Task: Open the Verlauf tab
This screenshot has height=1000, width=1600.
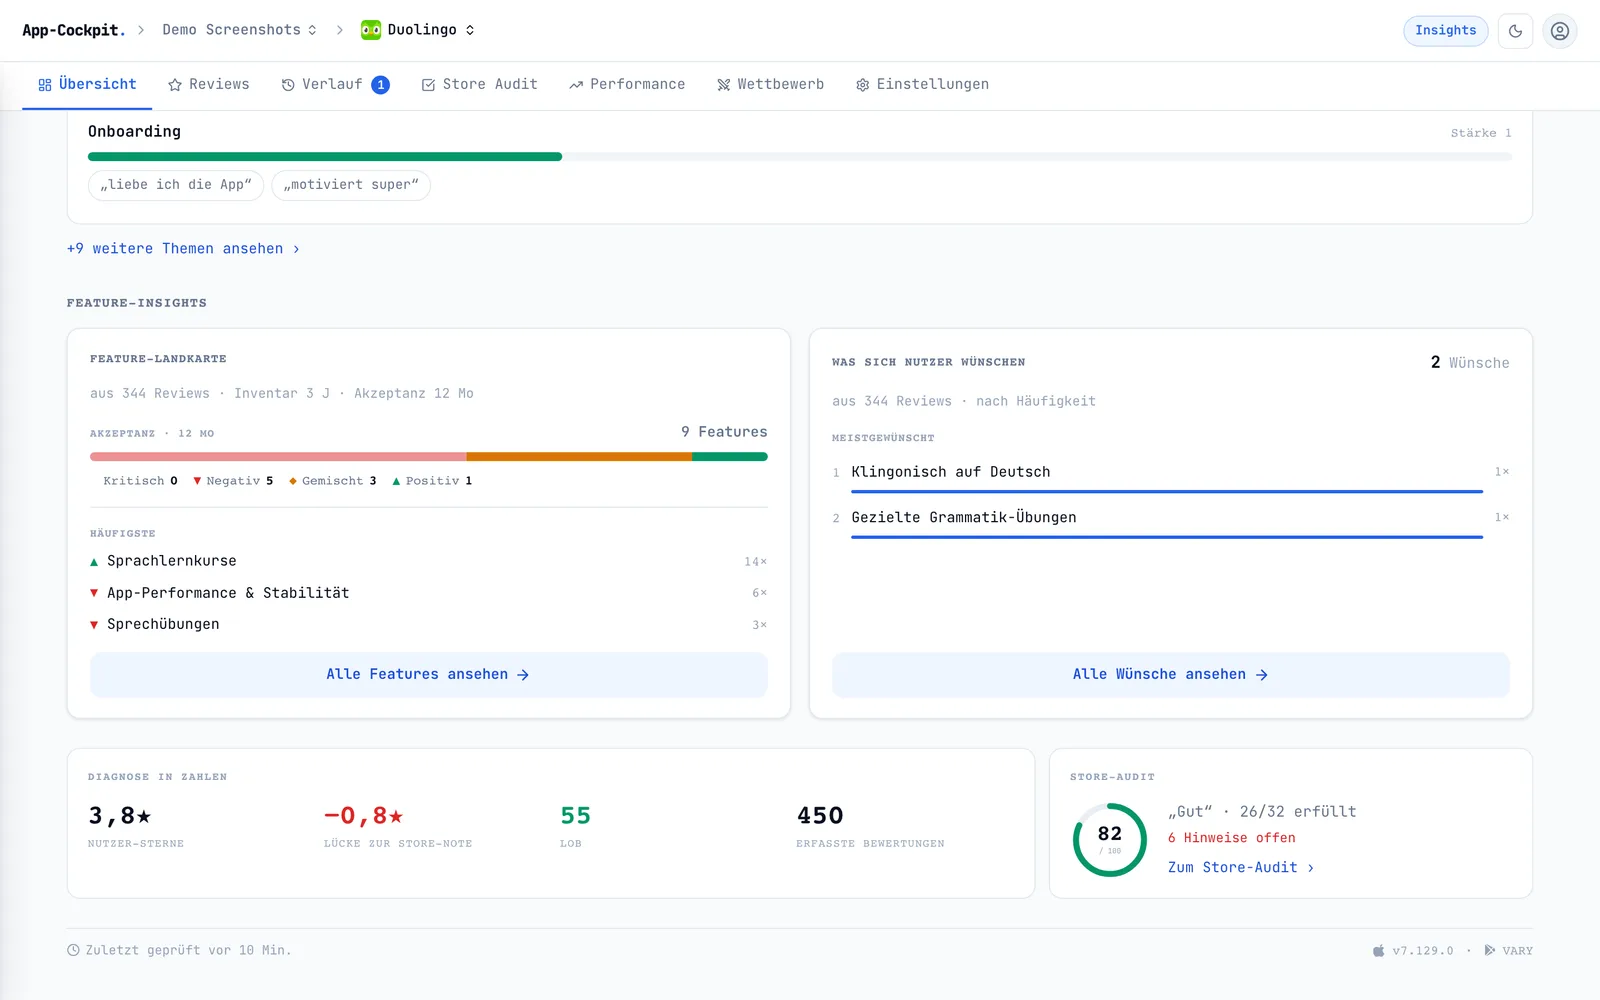Action: 335,84
